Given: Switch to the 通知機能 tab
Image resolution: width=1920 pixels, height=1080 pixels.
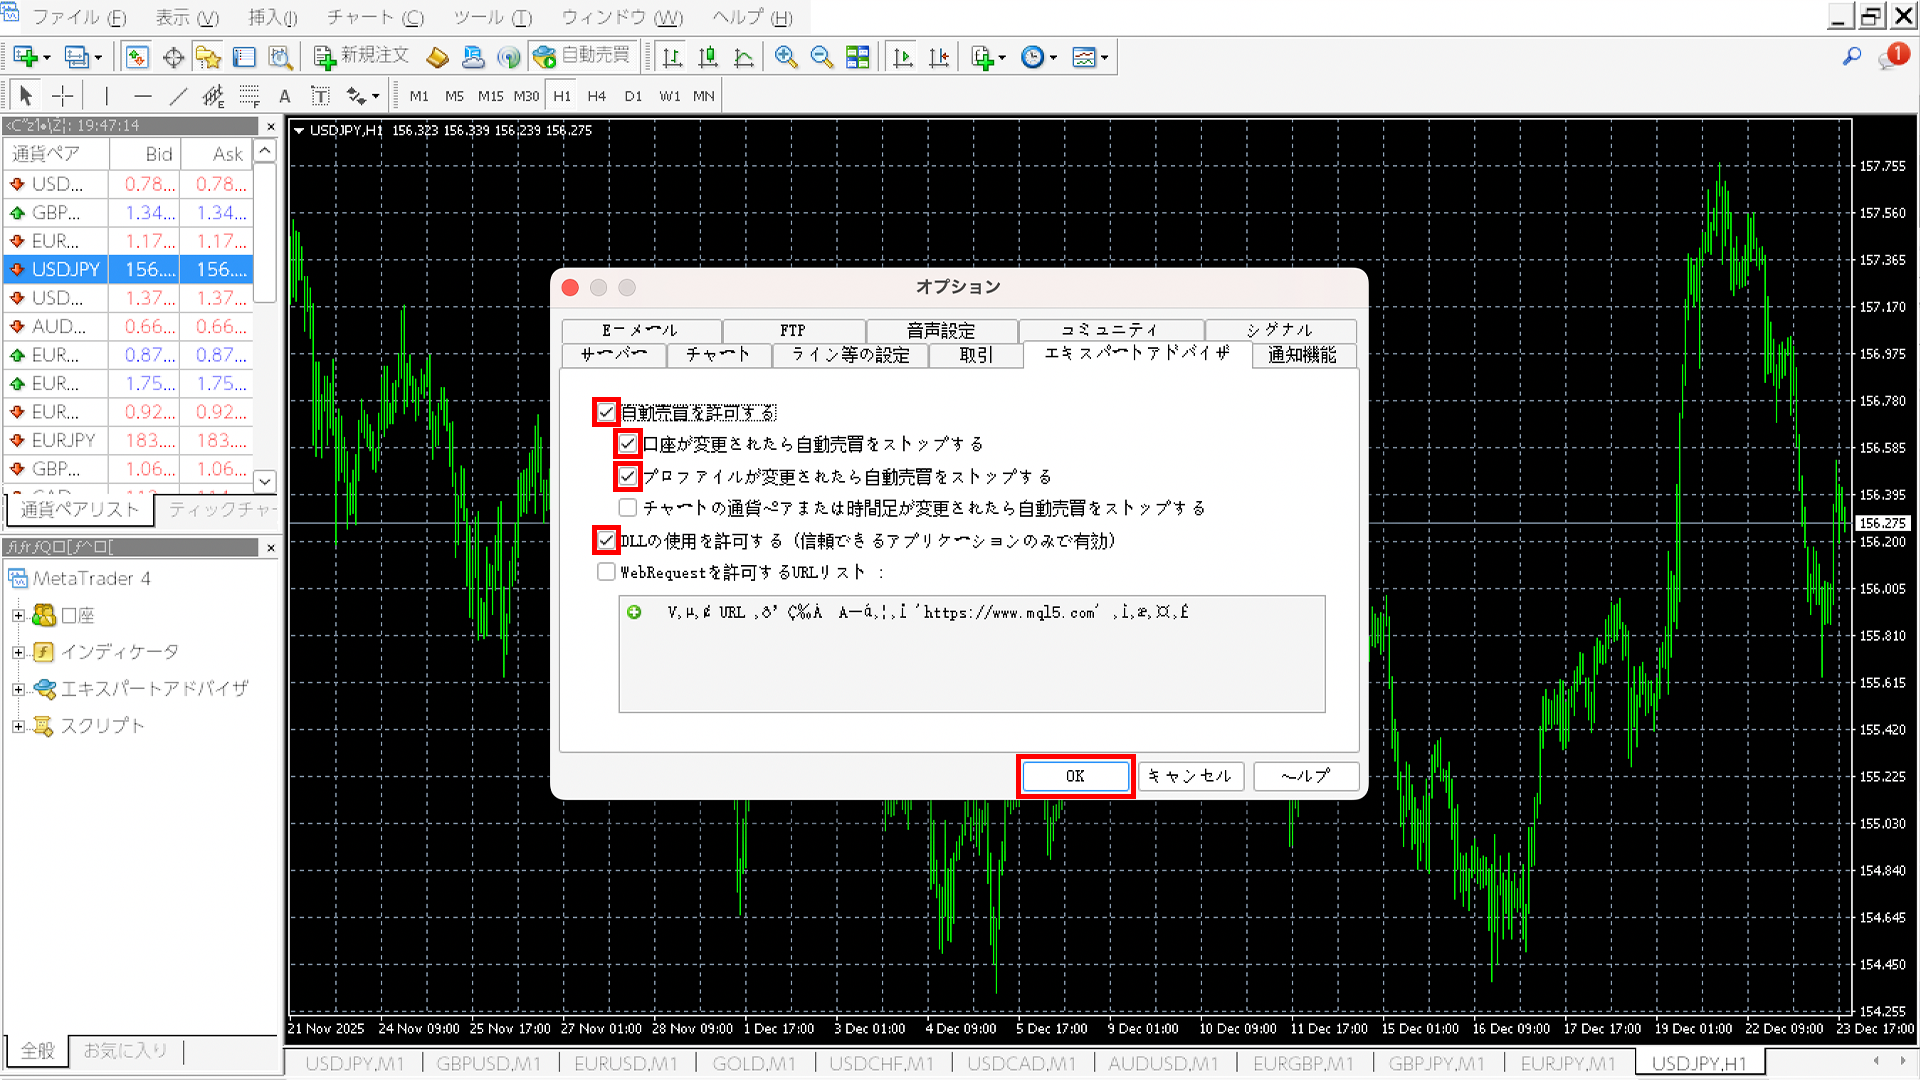Looking at the screenshot, I should 1302,355.
